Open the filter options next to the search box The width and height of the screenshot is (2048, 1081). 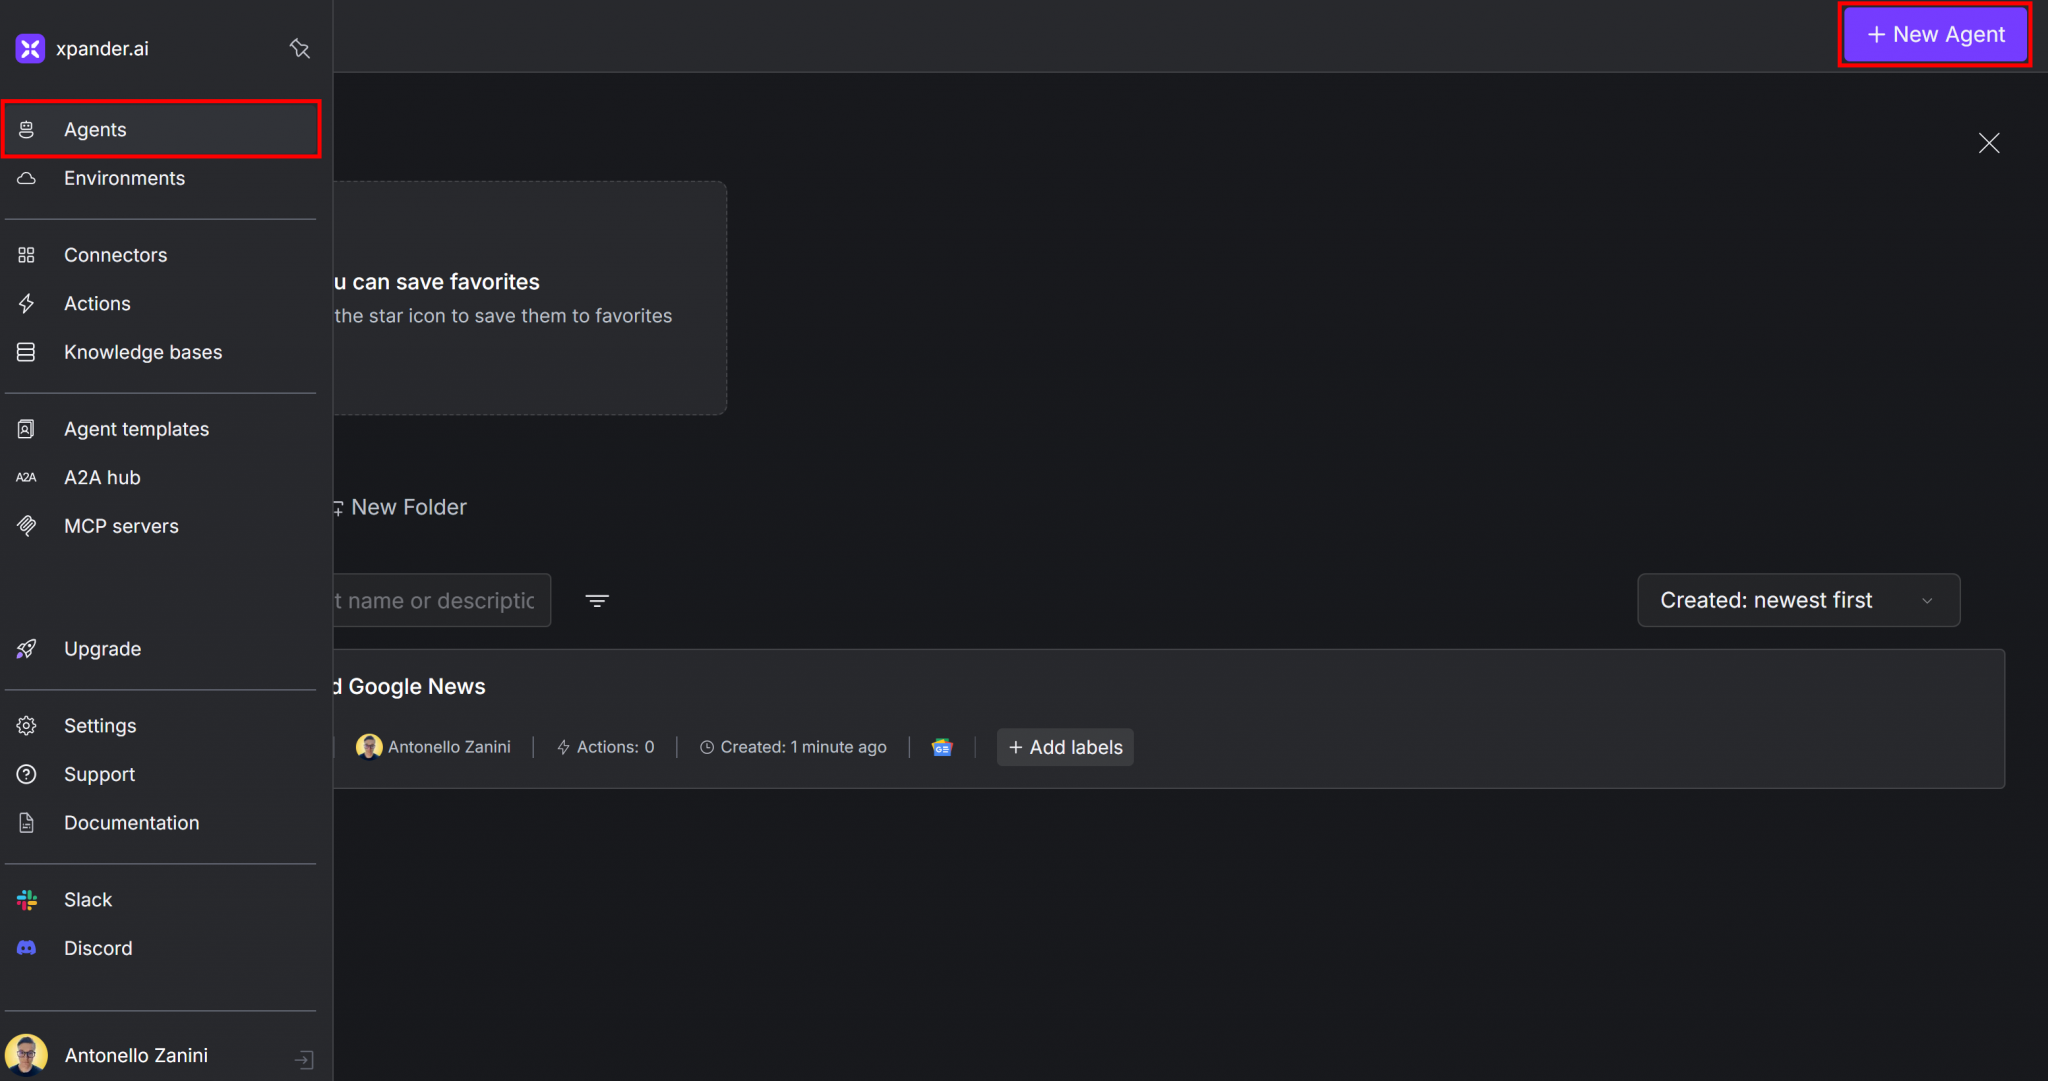pos(597,600)
